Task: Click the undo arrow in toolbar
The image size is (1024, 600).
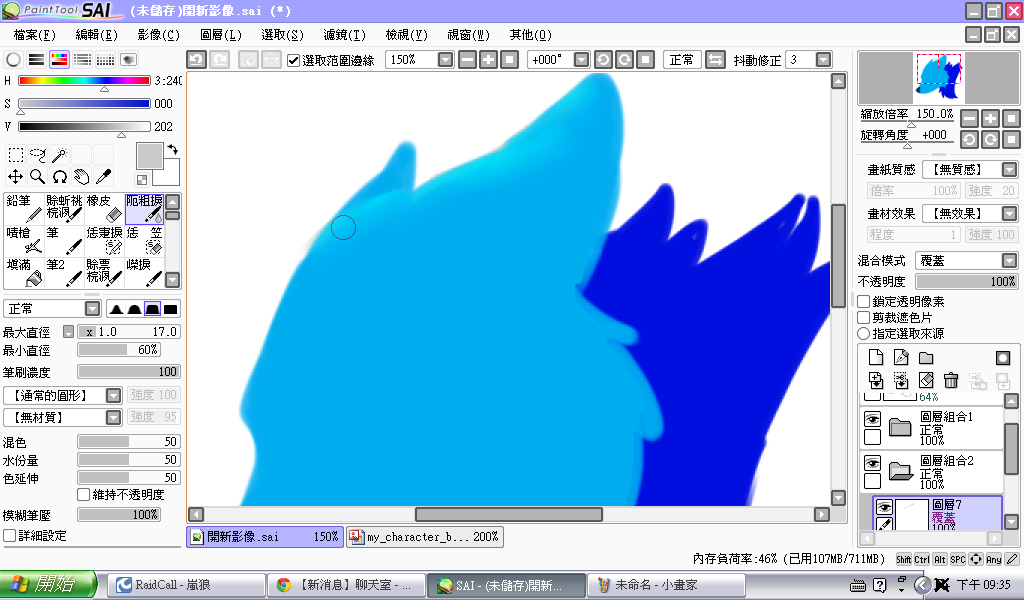Action: coord(197,59)
